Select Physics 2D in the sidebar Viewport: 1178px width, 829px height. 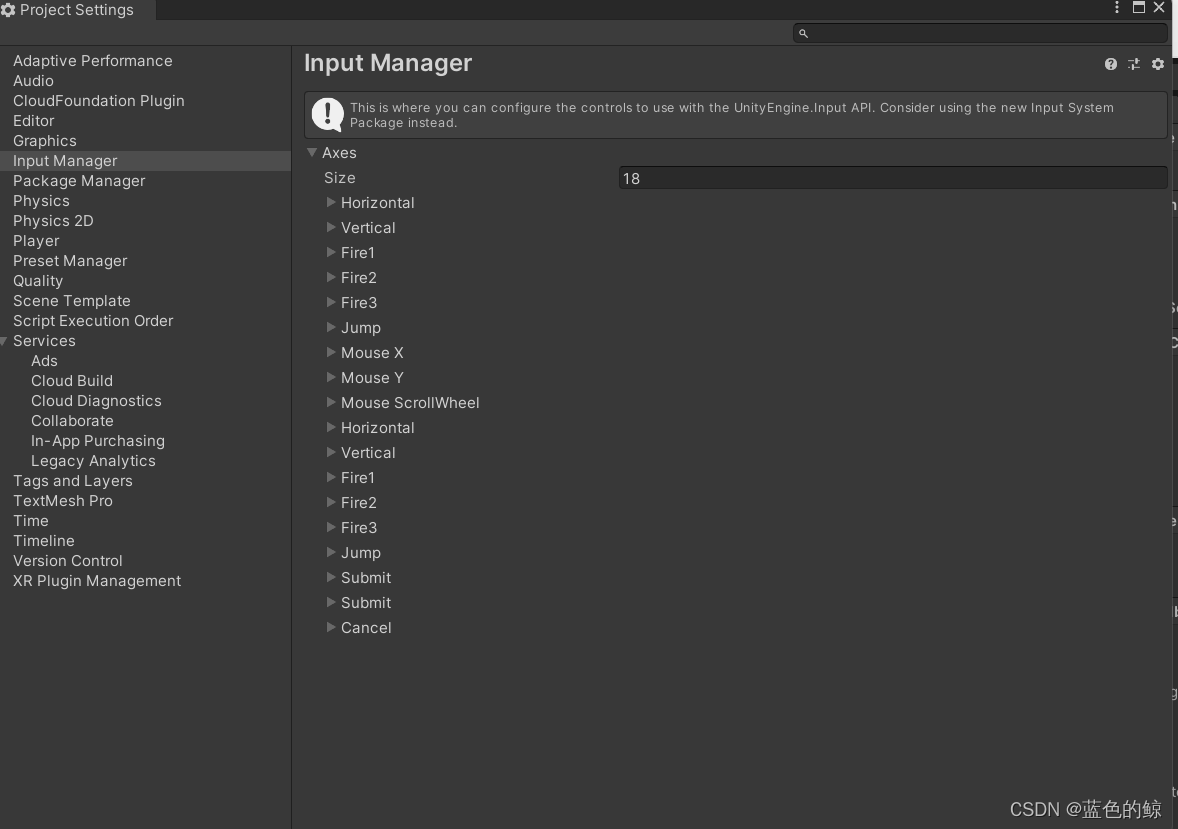[x=52, y=220]
